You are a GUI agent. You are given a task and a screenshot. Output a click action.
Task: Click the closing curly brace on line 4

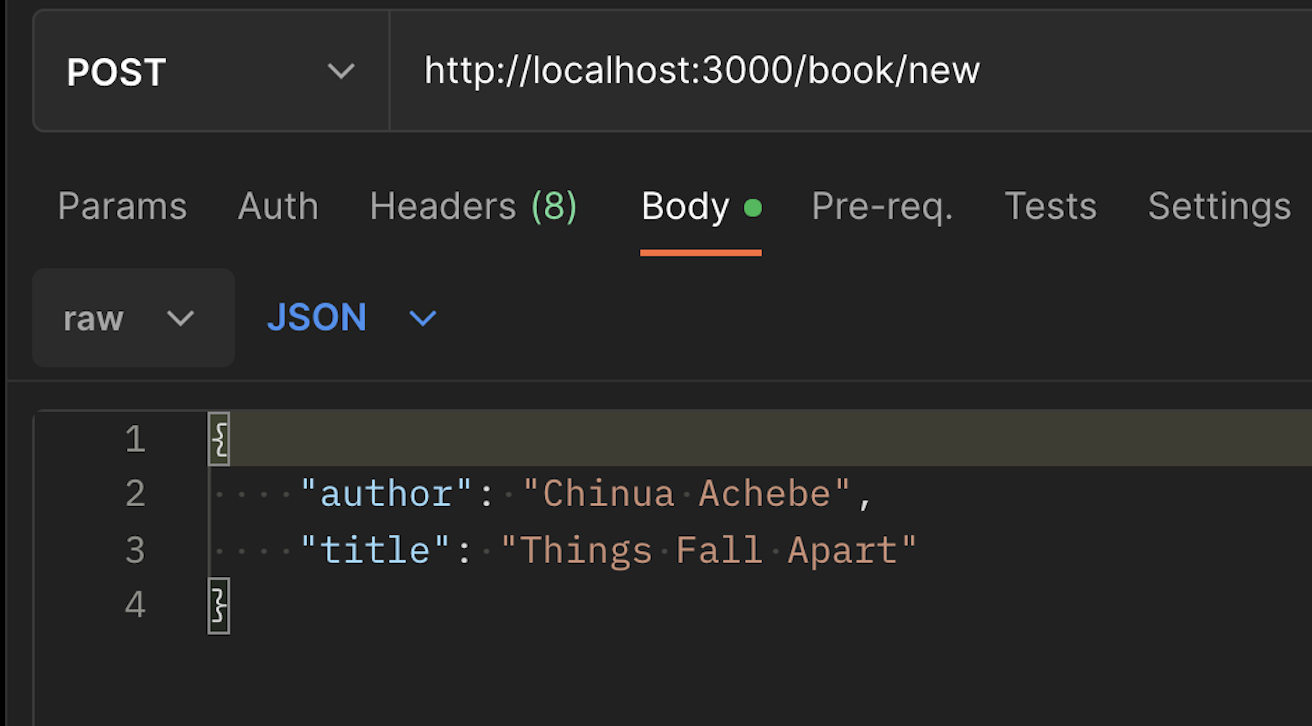(x=219, y=605)
